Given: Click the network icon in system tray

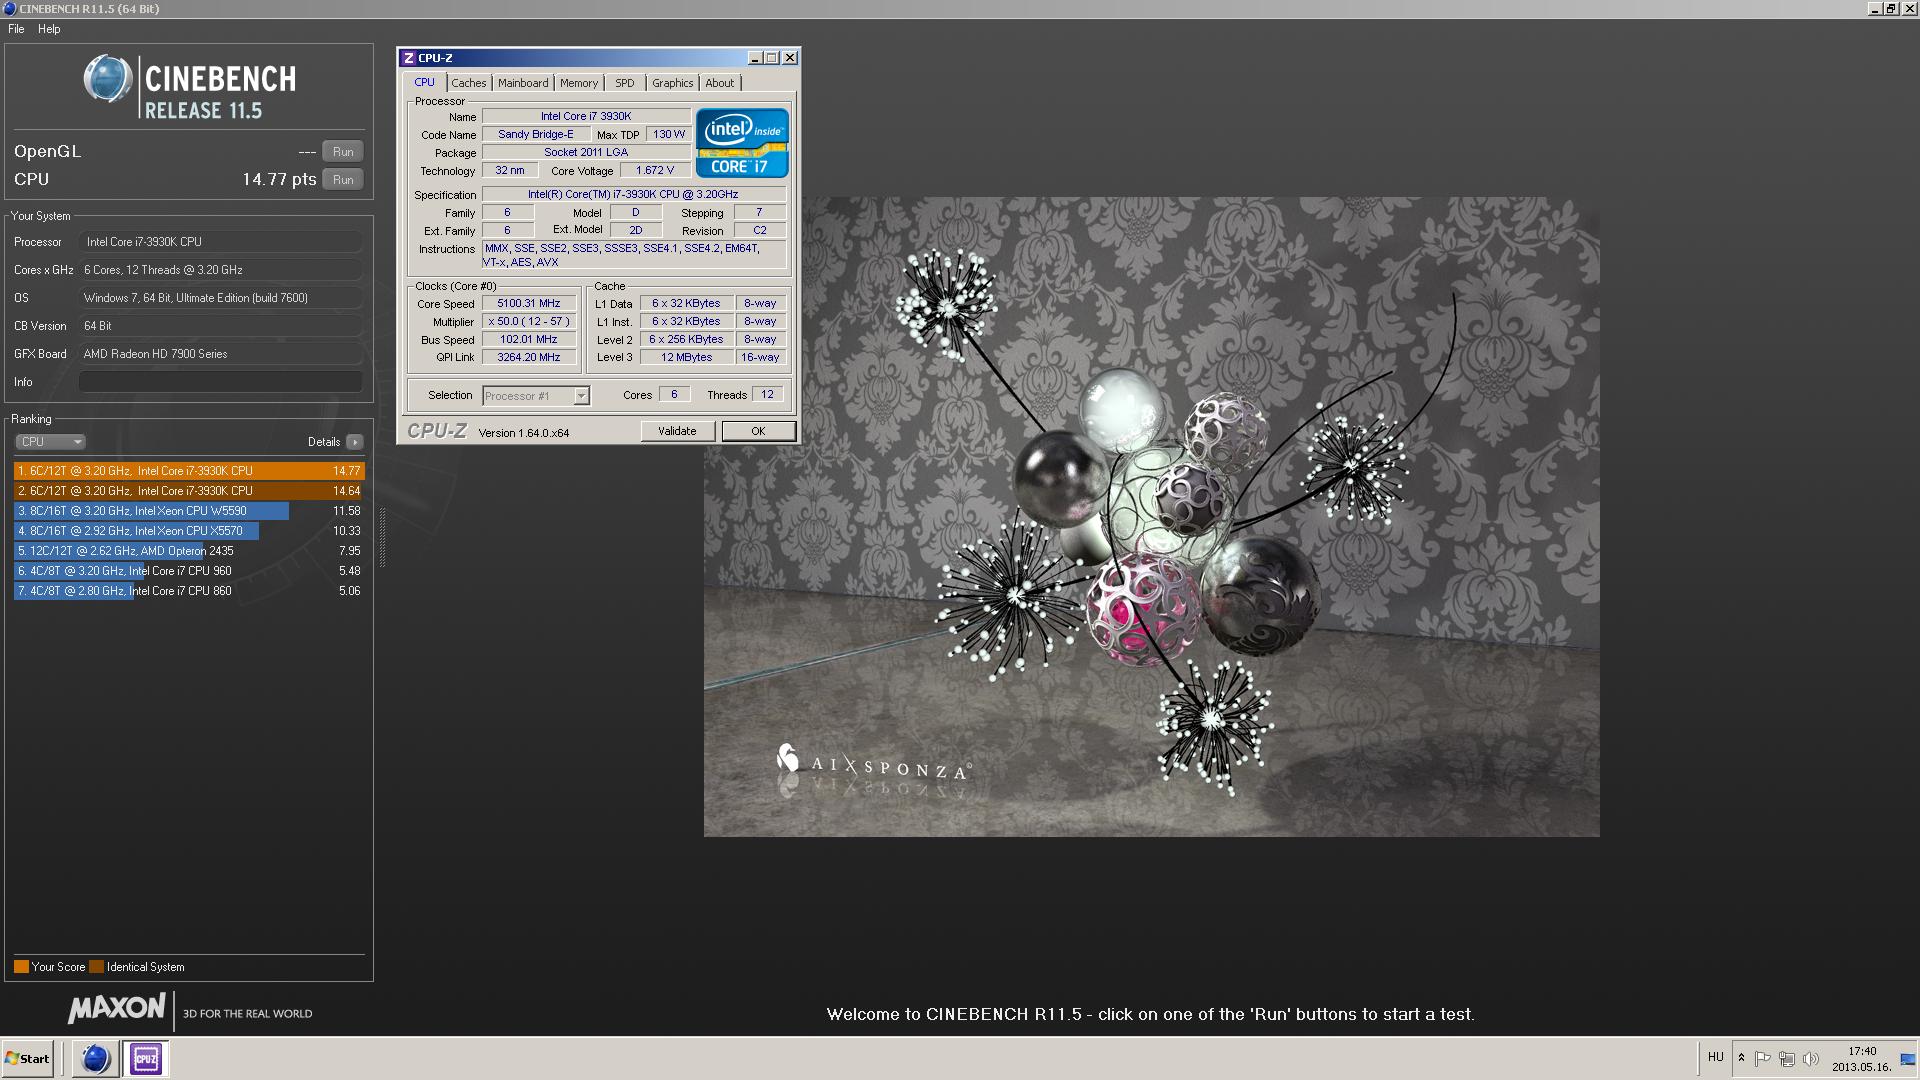Looking at the screenshot, I should point(1787,1058).
